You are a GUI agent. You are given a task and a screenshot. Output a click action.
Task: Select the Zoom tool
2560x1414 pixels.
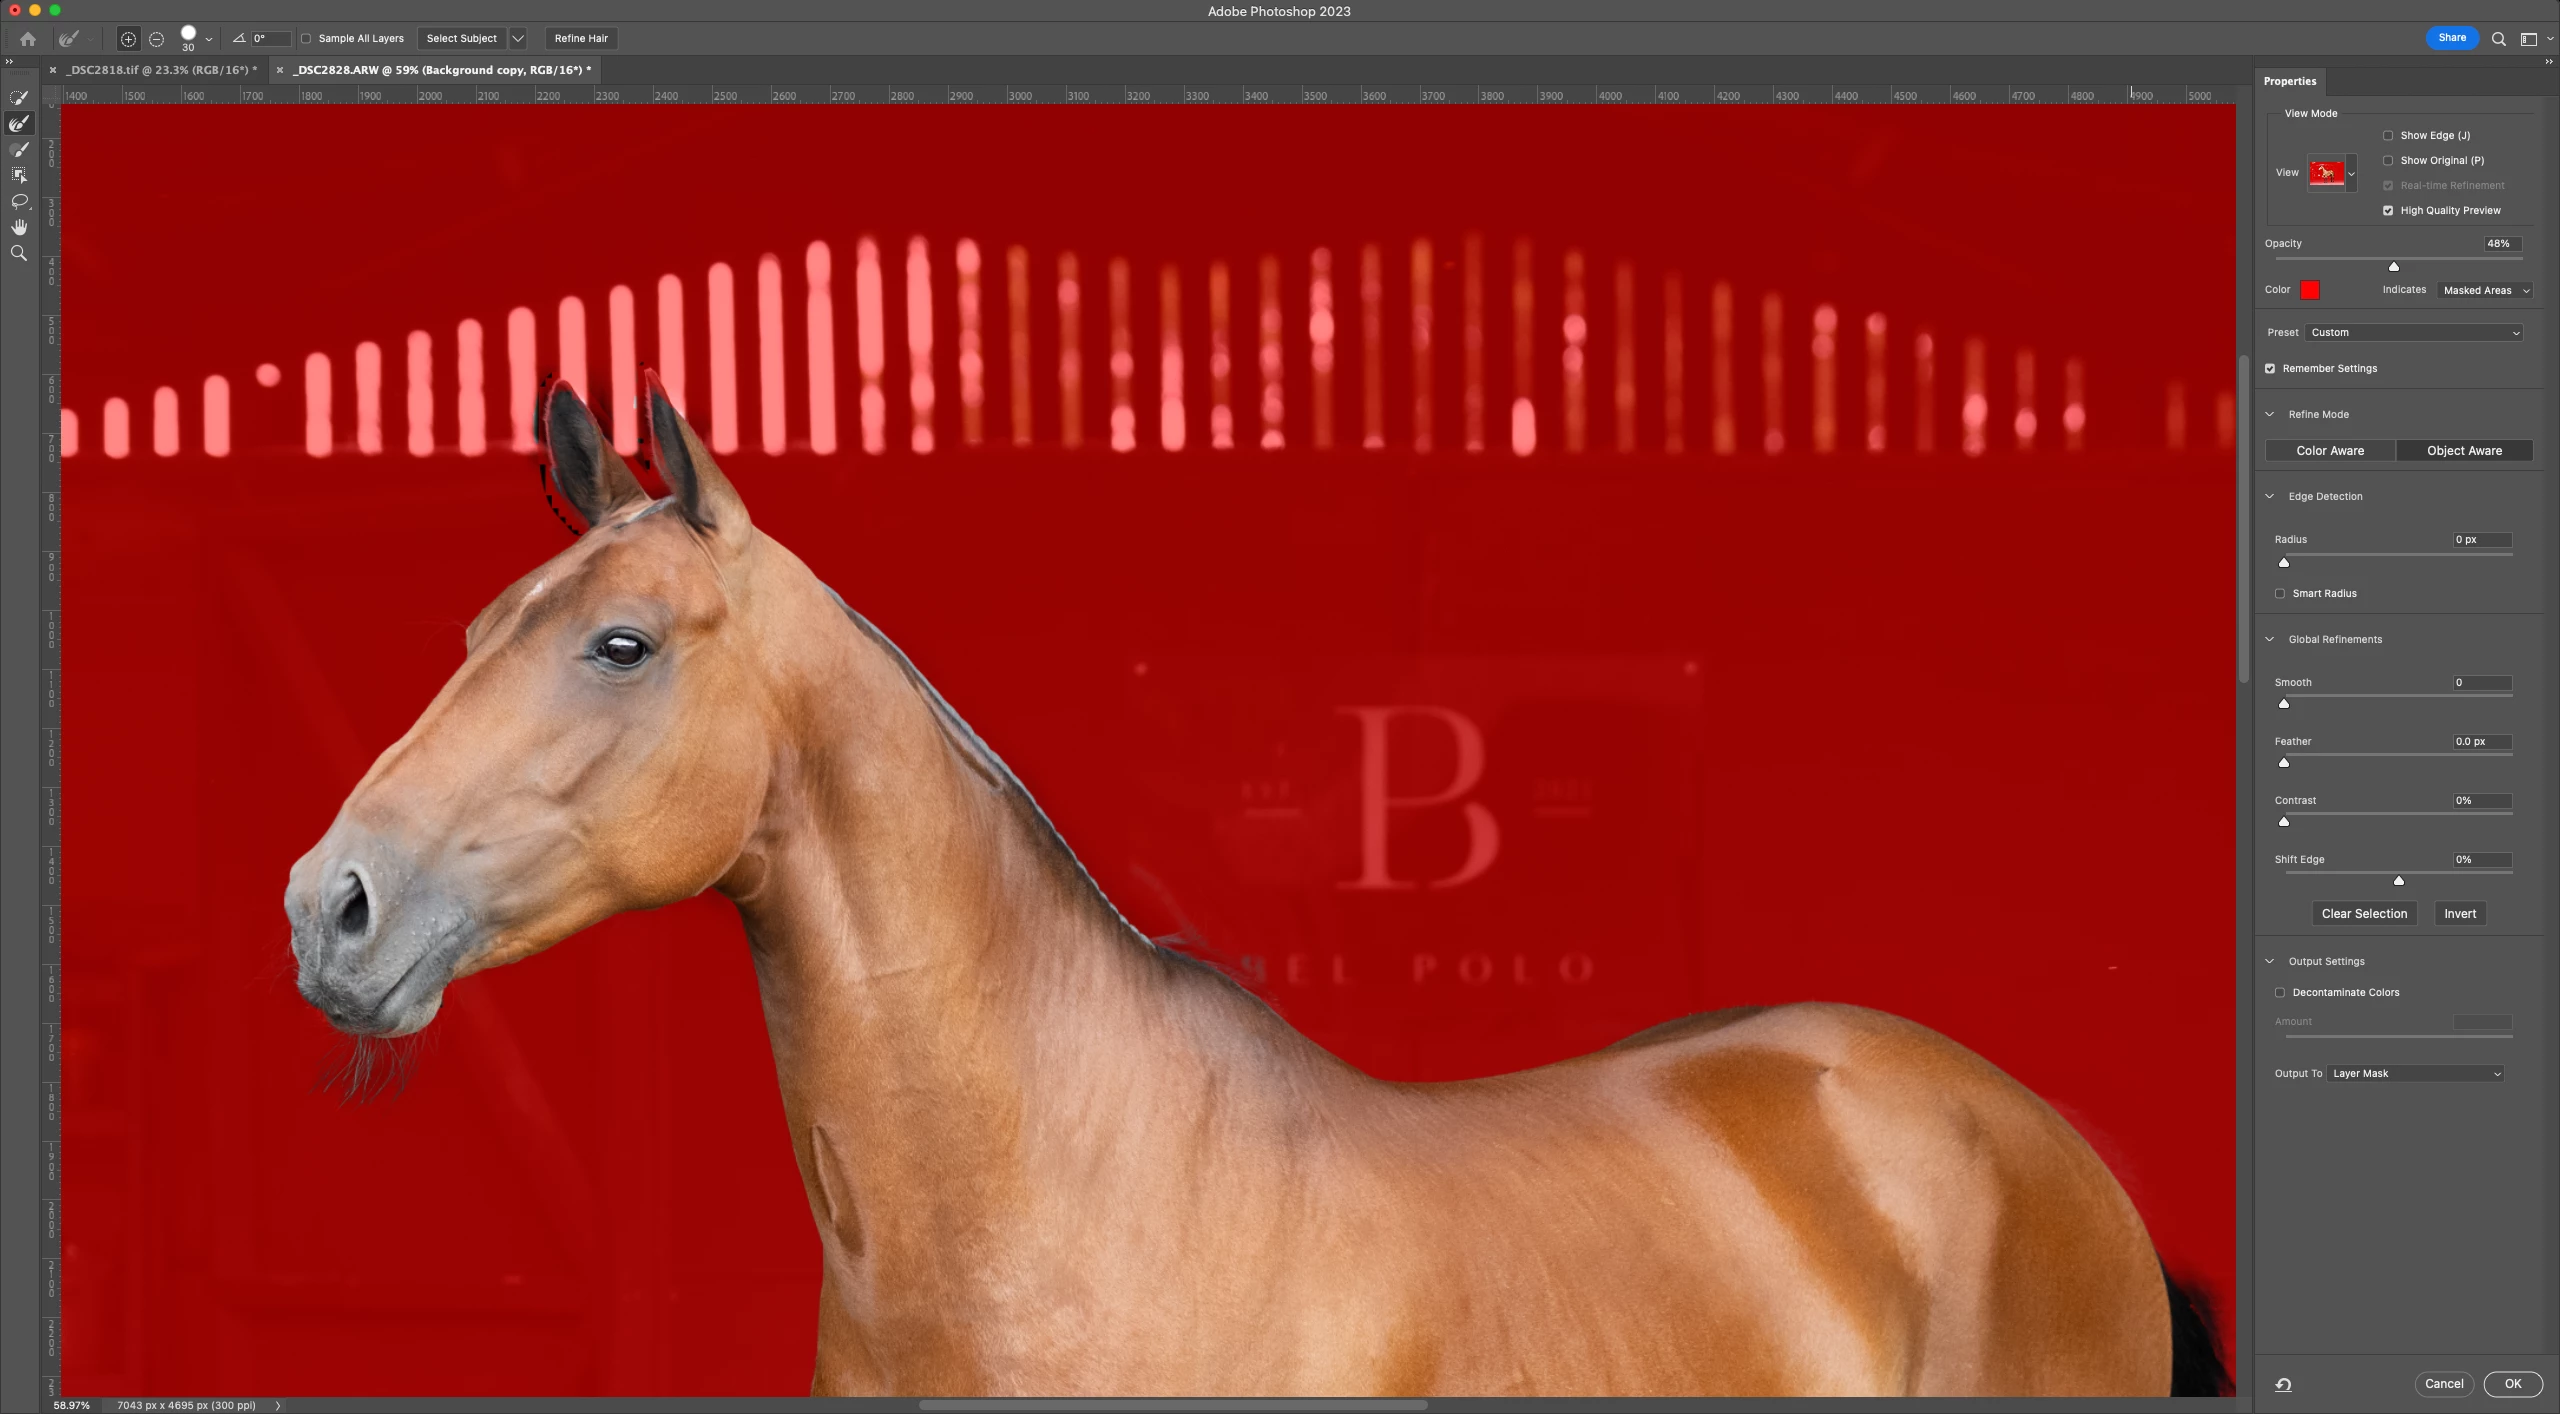coord(19,253)
